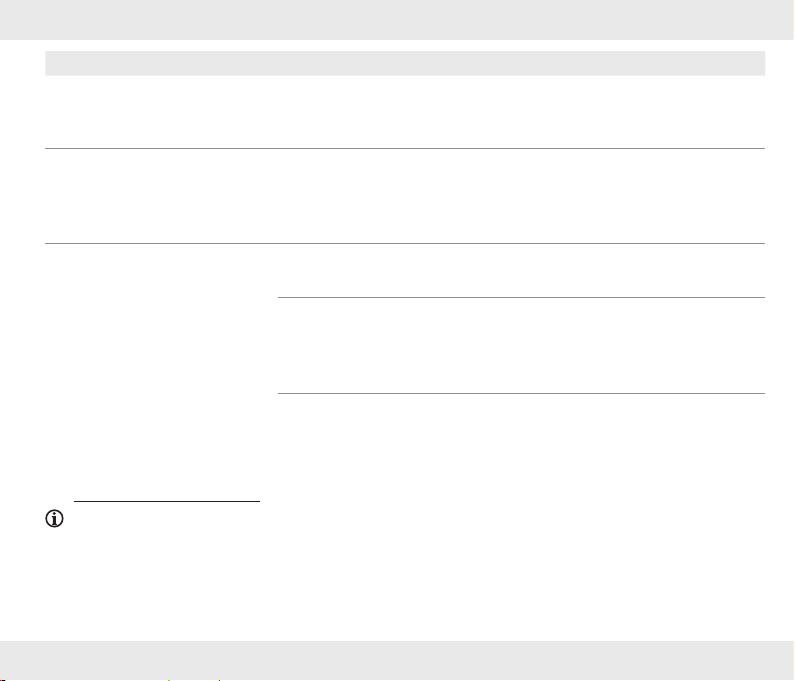795x681 pixels.
Task: Click the bottom right sub-row of third row
Action: coord(521,445)
